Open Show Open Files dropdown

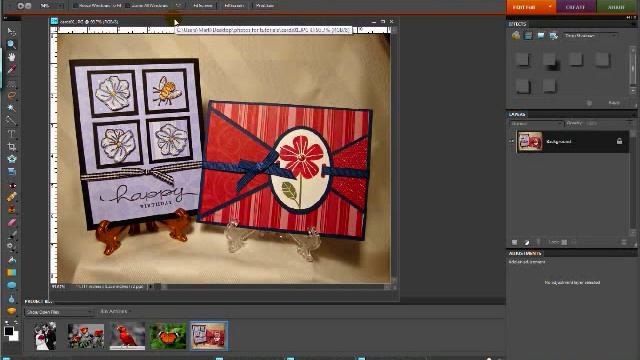point(59,312)
